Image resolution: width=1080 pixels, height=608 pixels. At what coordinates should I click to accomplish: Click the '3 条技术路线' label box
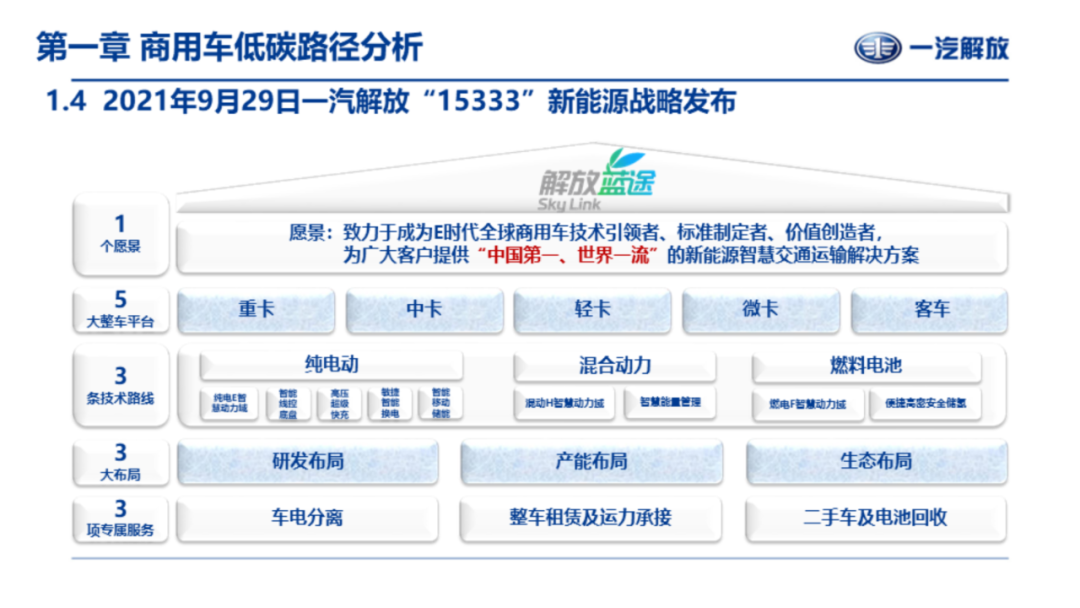(121, 386)
